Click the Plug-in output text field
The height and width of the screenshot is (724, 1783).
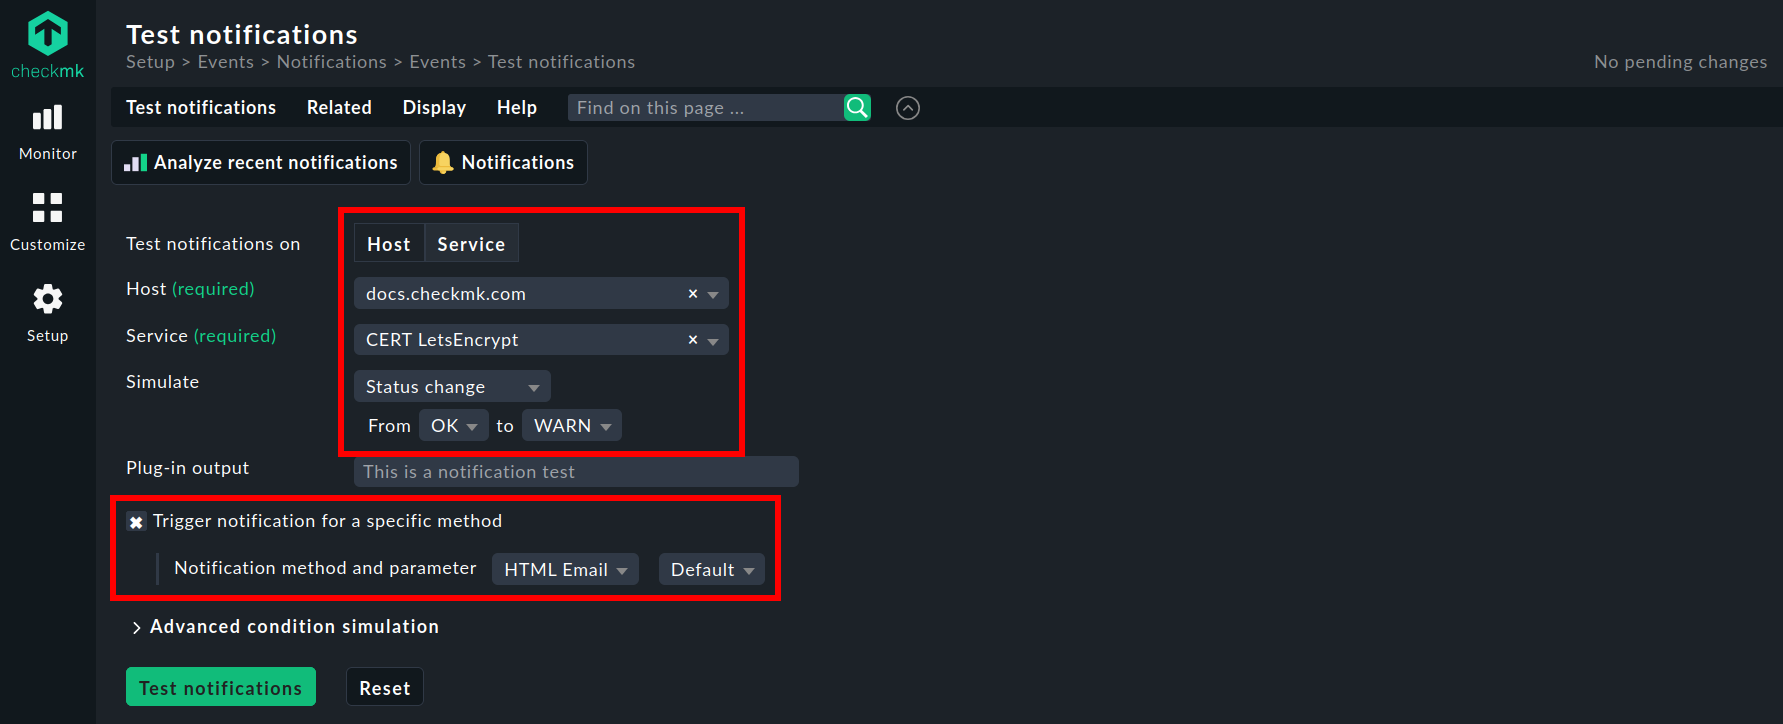click(576, 472)
